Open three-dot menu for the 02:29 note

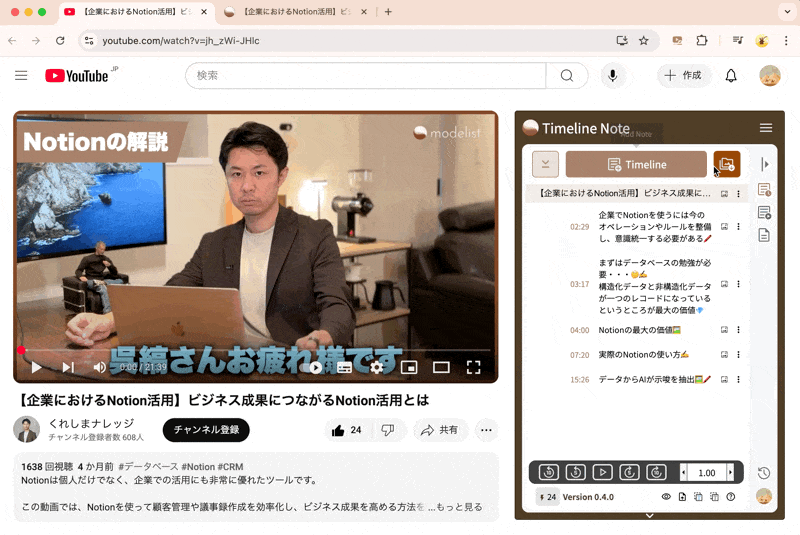739,227
